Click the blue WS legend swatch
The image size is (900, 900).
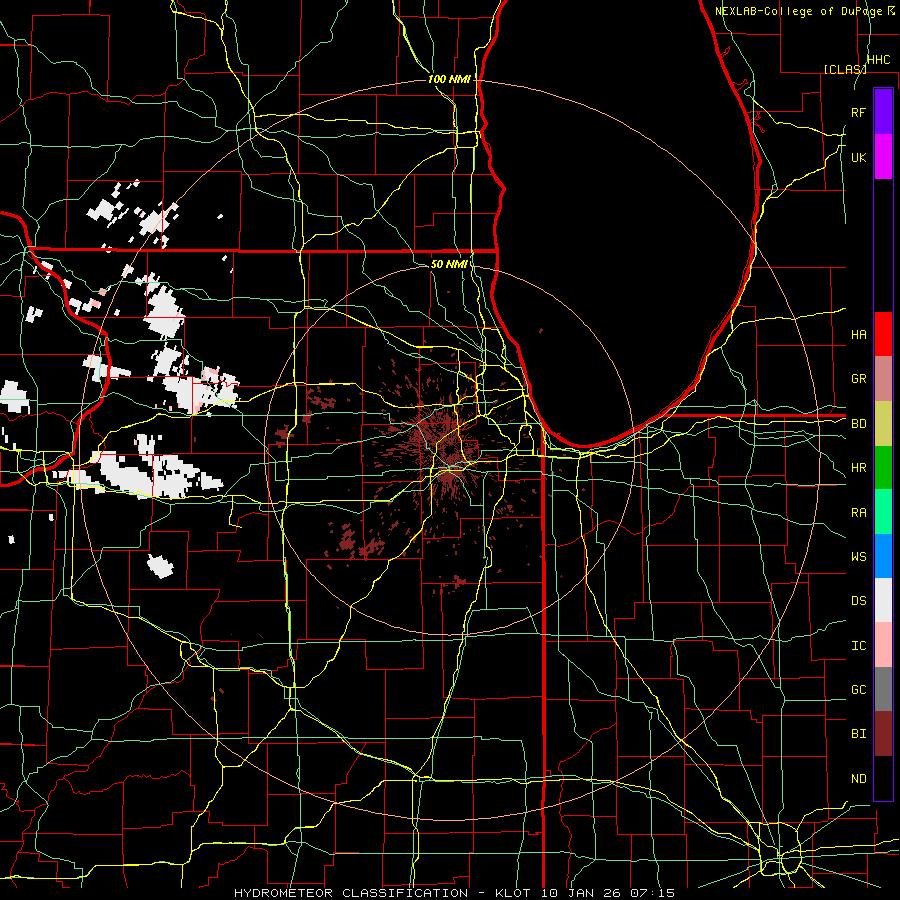point(883,556)
